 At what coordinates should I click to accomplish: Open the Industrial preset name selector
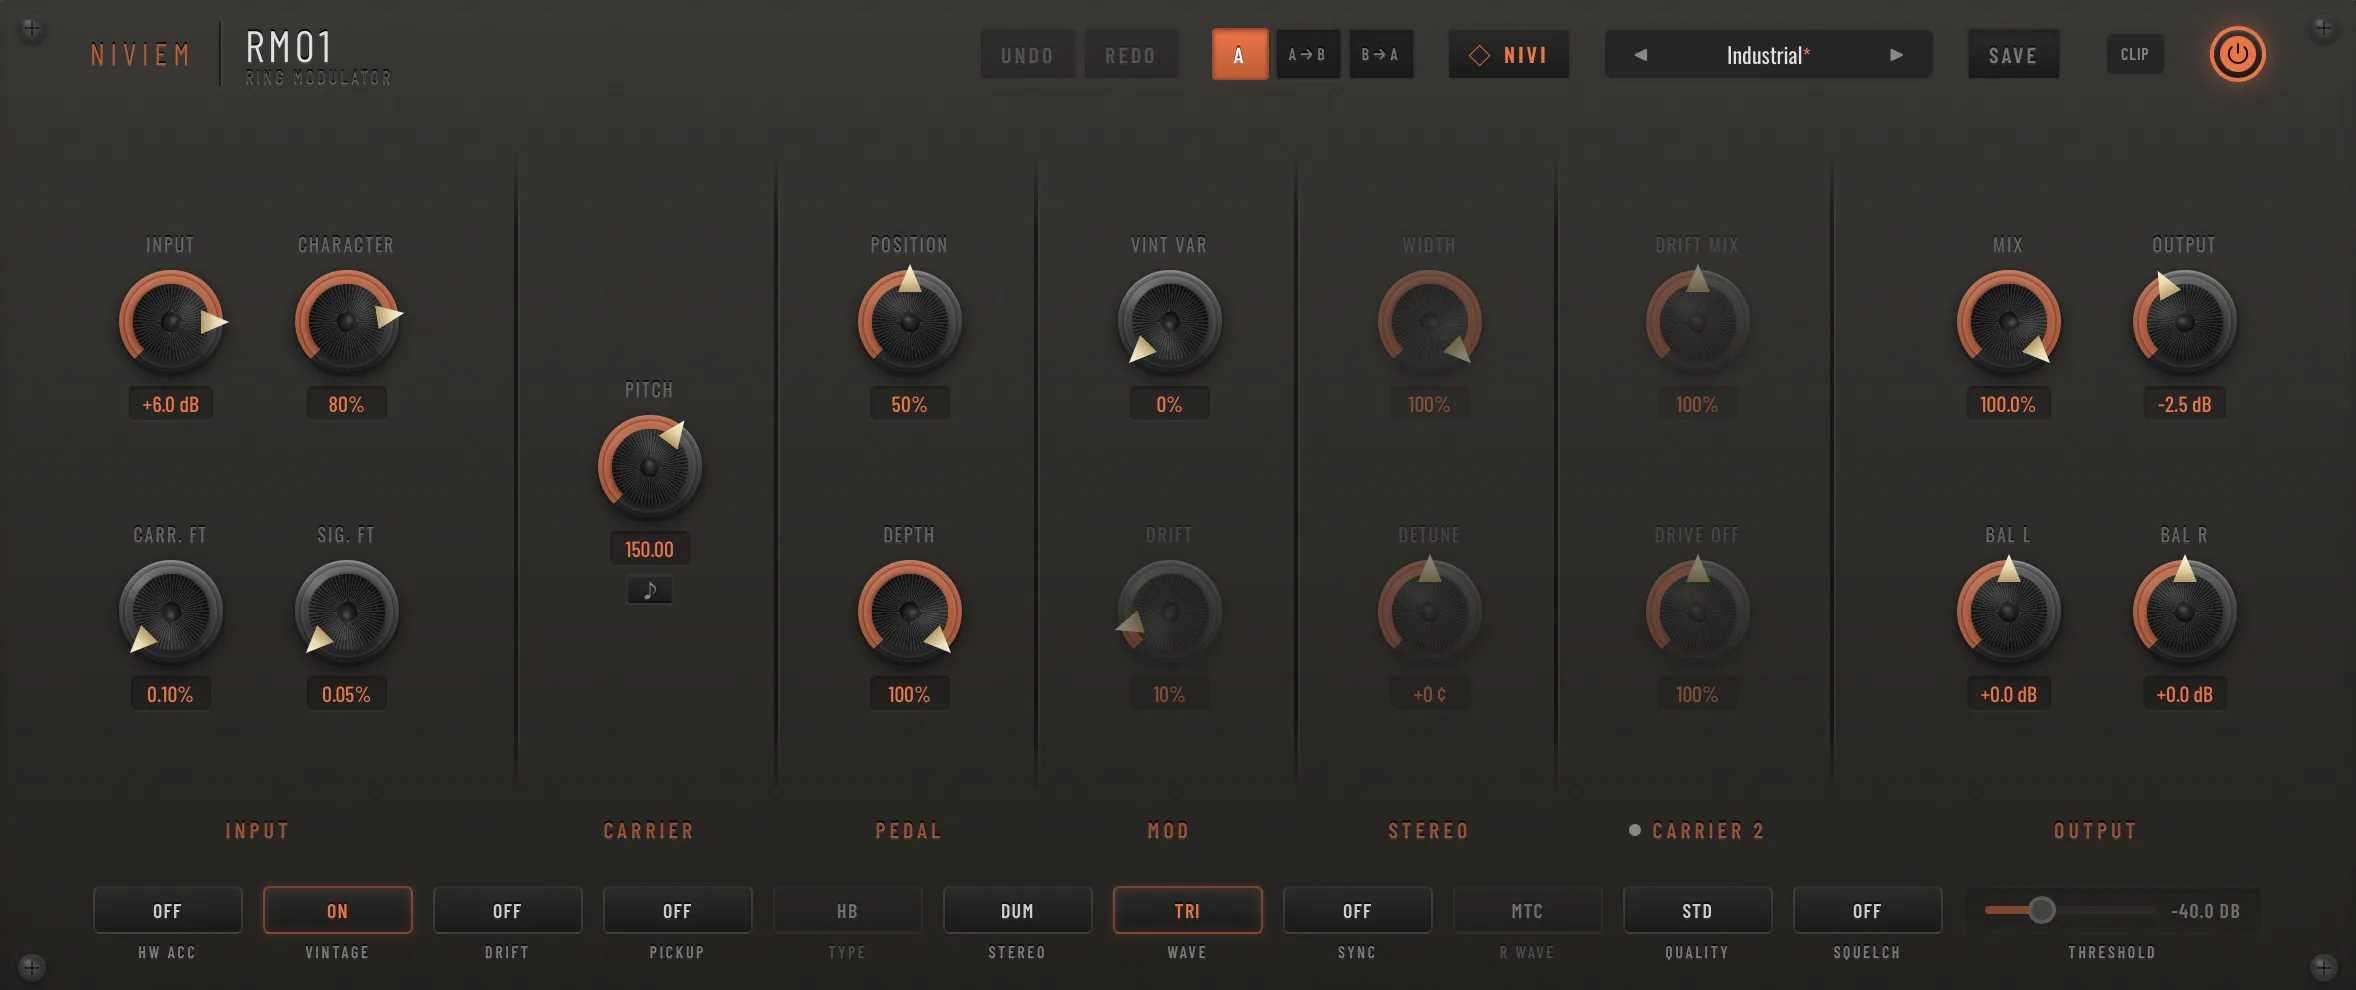click(x=1767, y=55)
